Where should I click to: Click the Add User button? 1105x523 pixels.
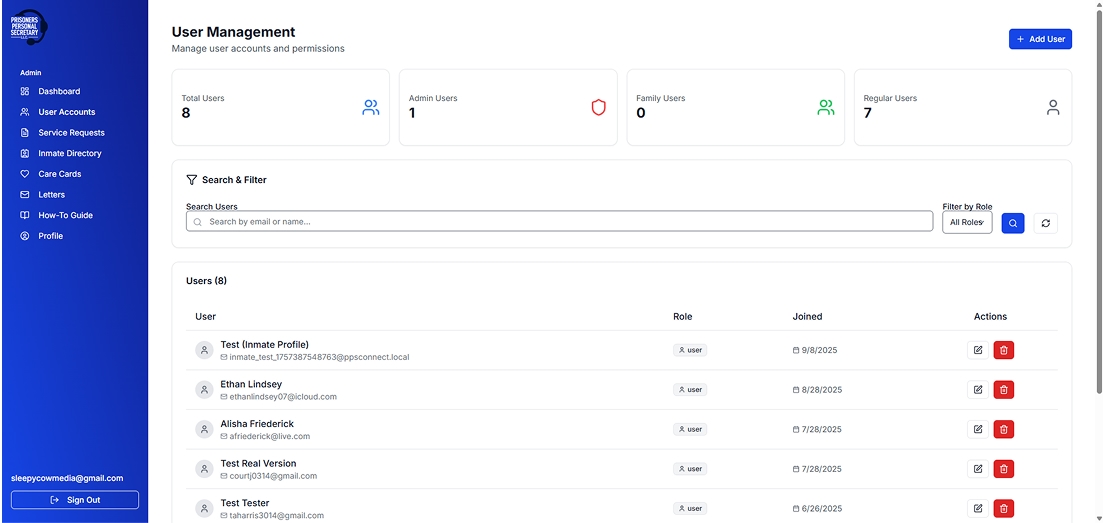1040,39
